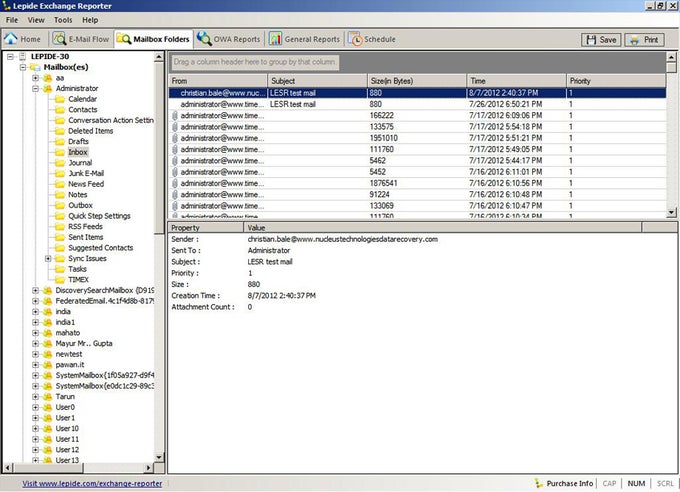
Task: Click the Administrator mailbox icon
Action: pos(48,89)
